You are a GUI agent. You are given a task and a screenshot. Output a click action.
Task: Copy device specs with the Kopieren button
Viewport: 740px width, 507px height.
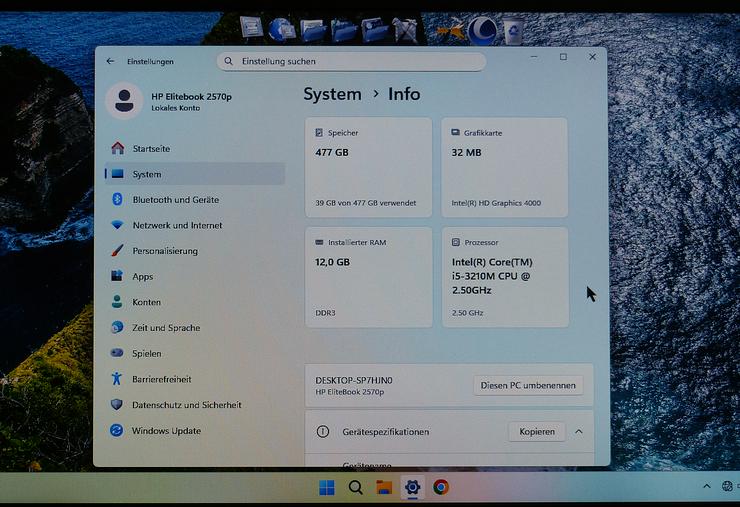537,431
